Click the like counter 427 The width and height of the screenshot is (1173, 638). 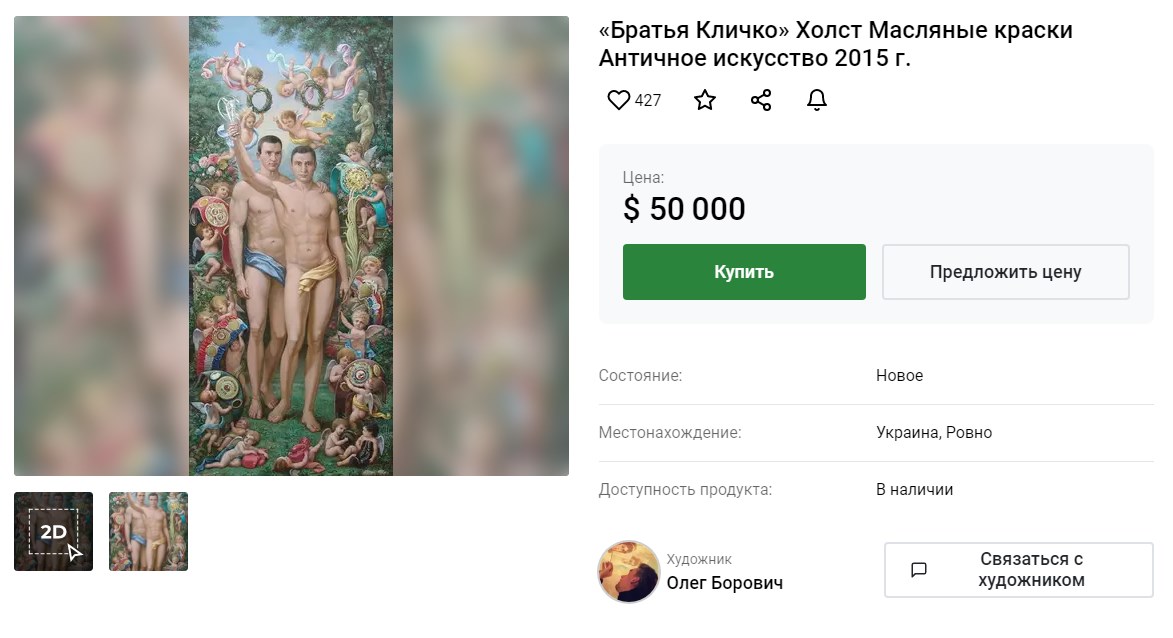coord(650,100)
